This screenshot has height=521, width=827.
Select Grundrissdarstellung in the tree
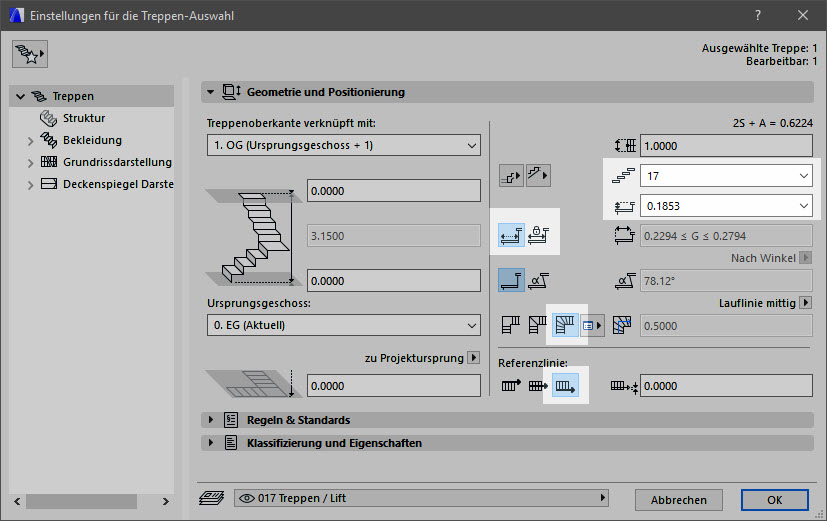pos(117,162)
